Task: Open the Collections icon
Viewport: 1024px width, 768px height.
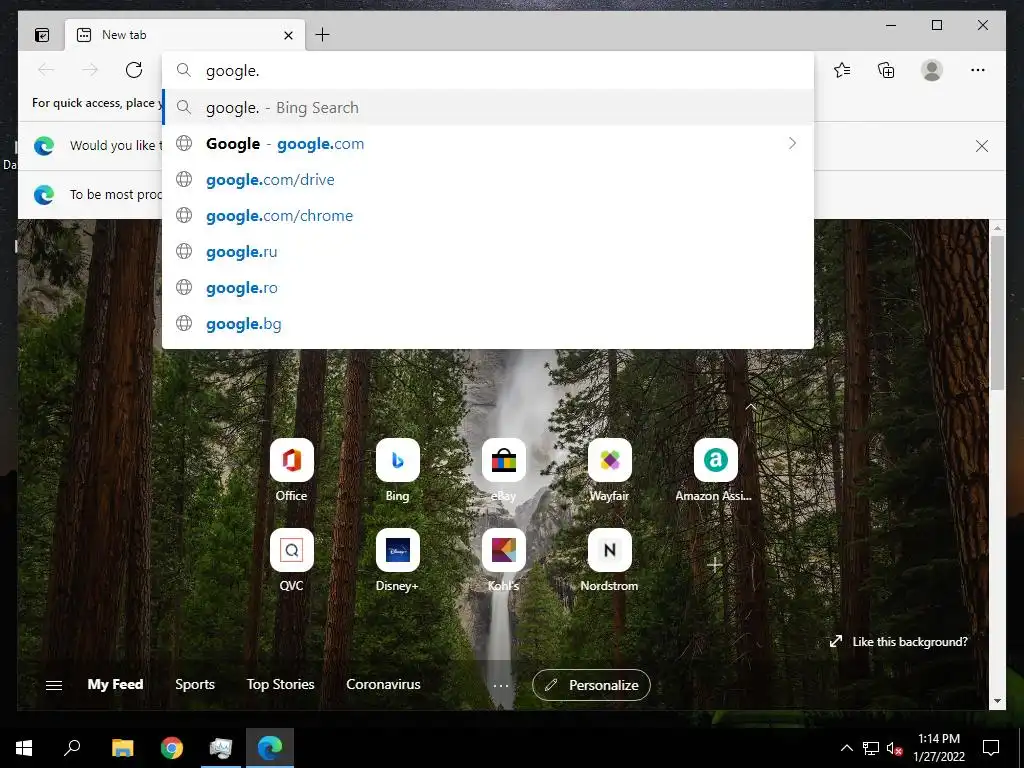Action: (x=886, y=70)
